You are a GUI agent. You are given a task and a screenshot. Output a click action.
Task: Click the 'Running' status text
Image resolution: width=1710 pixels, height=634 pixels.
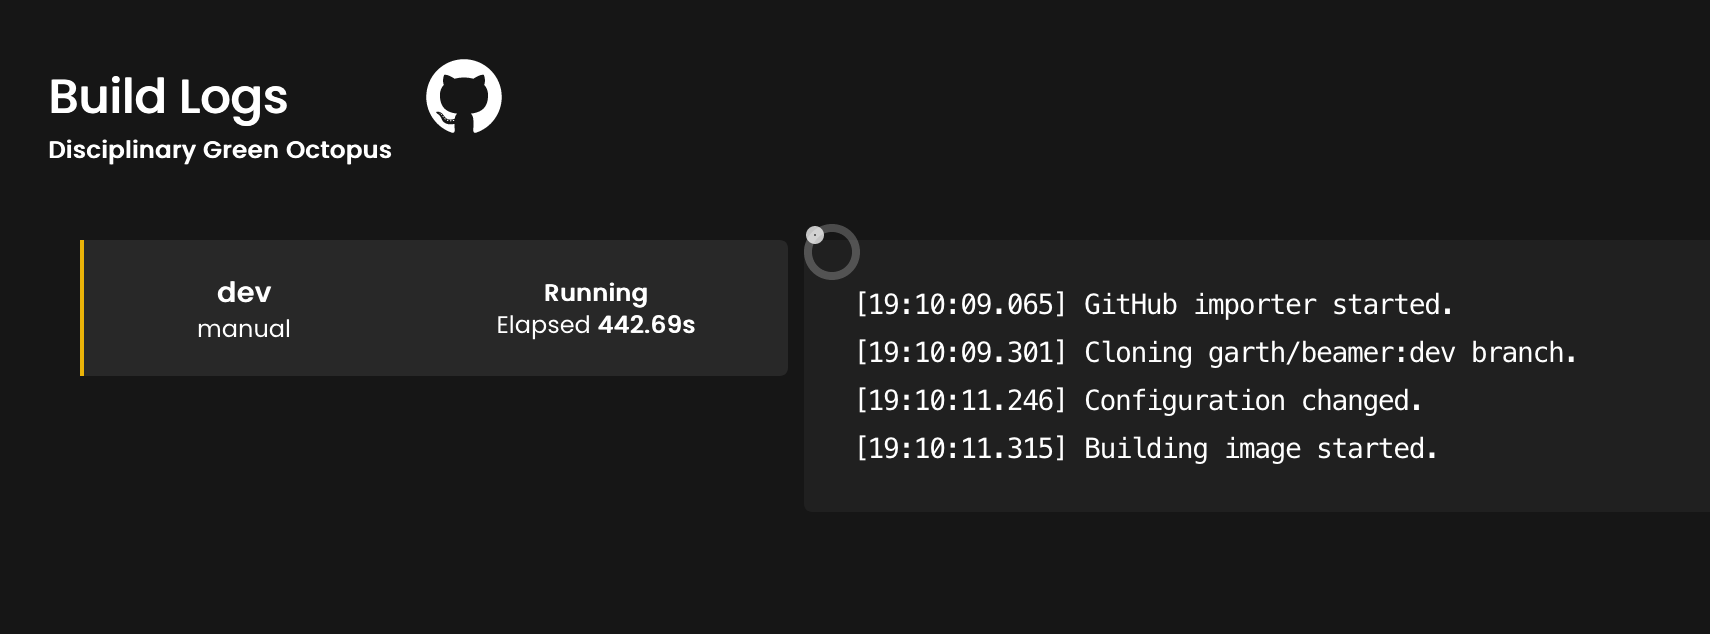point(595,293)
